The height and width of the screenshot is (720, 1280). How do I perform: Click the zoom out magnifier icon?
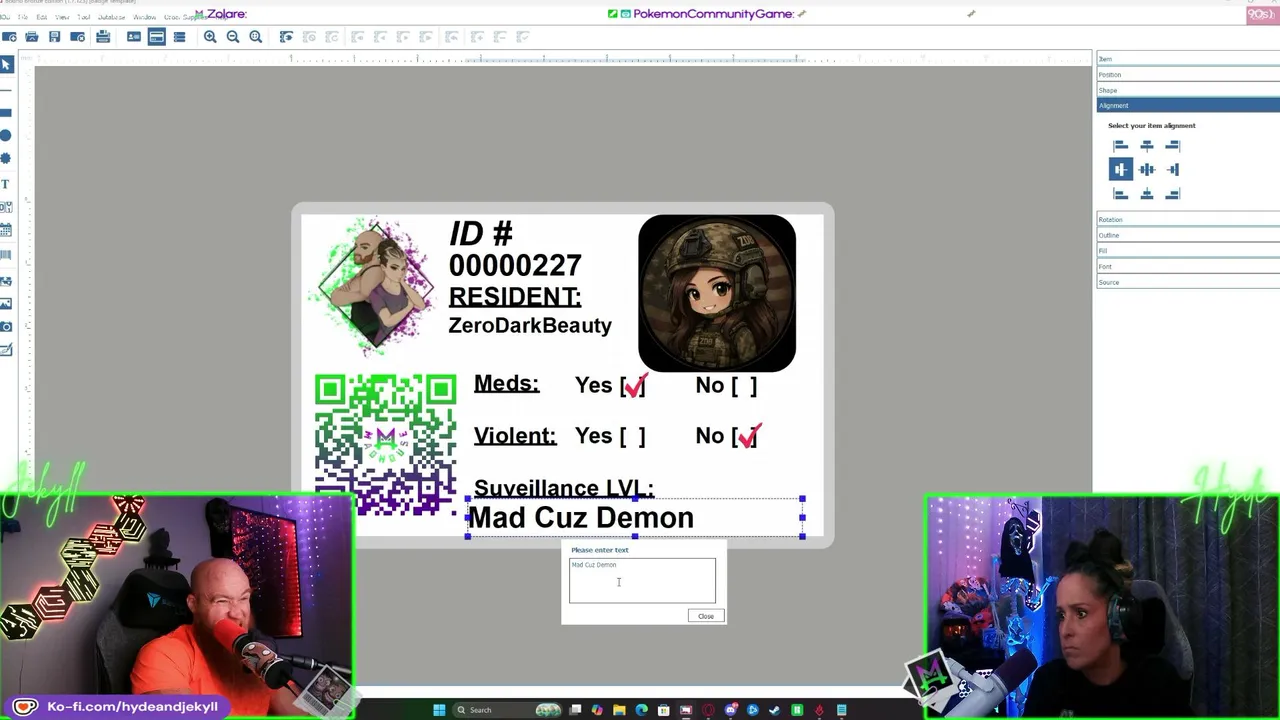(x=233, y=37)
